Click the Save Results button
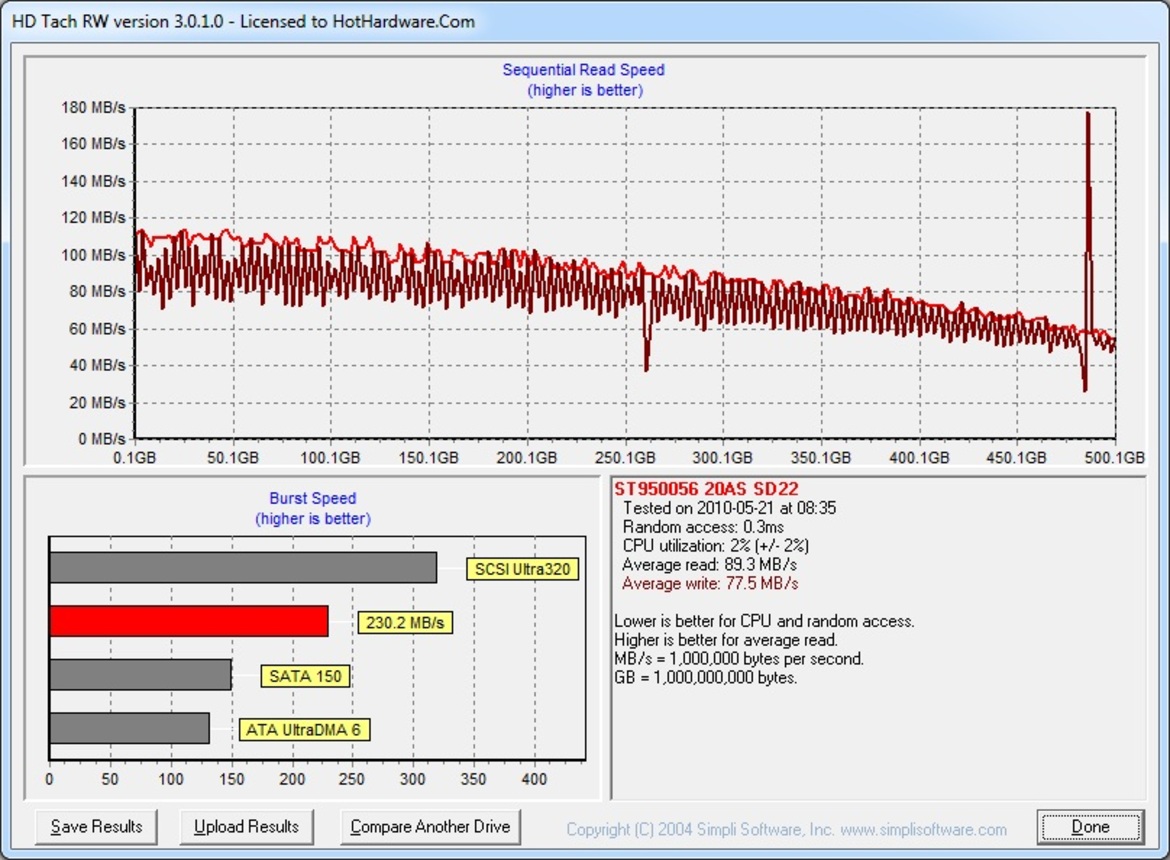The height and width of the screenshot is (860, 1170). point(96,826)
